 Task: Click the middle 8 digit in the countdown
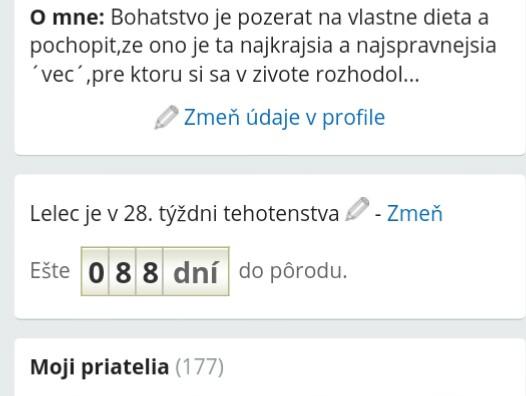(x=123, y=271)
